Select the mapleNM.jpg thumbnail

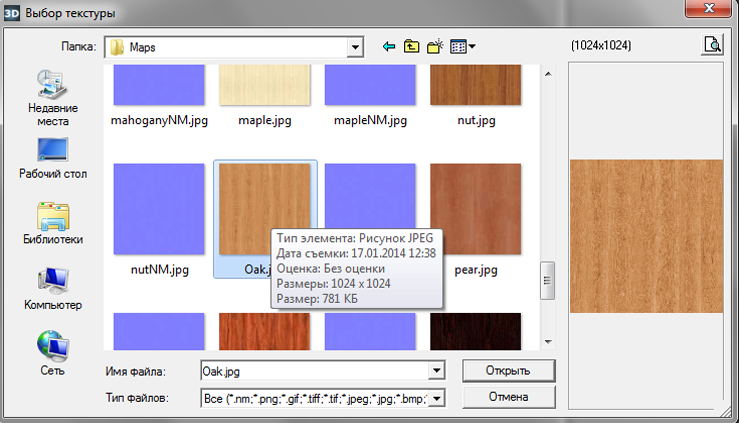click(x=370, y=85)
